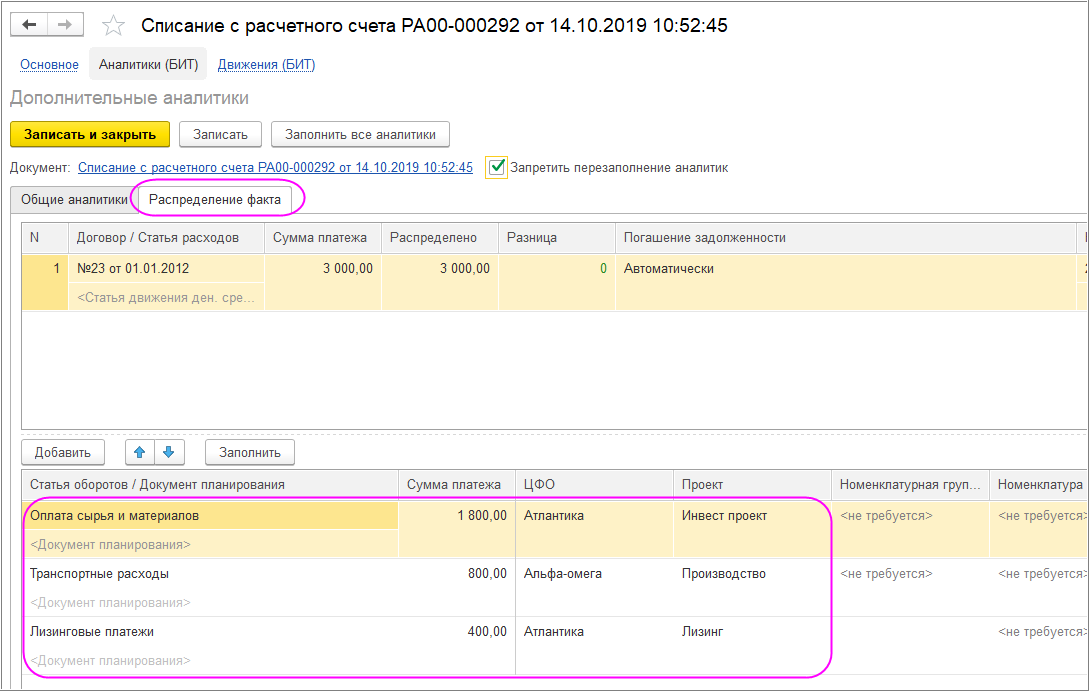Click the forward navigation arrow
The image size is (1089, 691).
pyautogui.click(x=65, y=25)
